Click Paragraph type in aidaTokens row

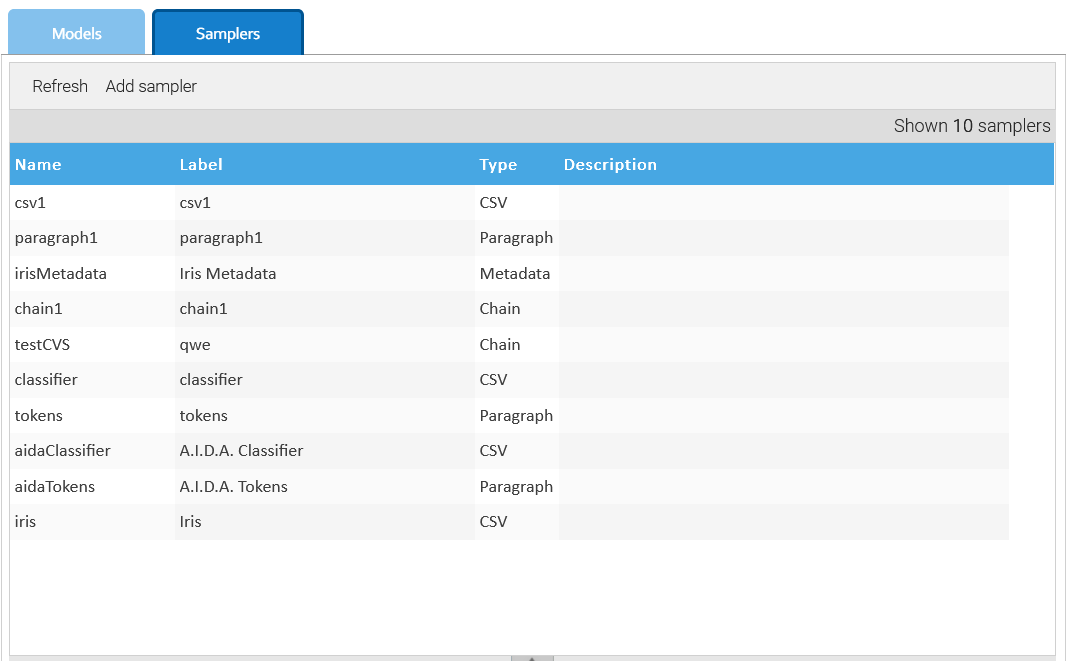point(517,487)
